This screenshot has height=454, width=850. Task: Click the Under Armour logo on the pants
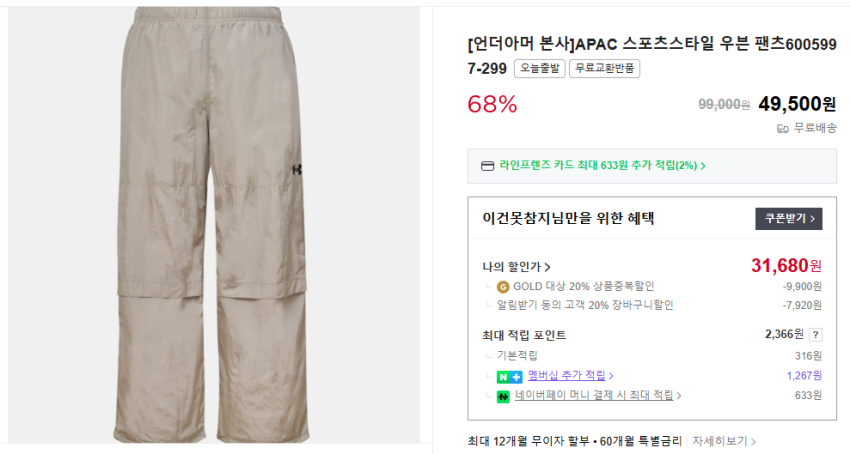[297, 170]
